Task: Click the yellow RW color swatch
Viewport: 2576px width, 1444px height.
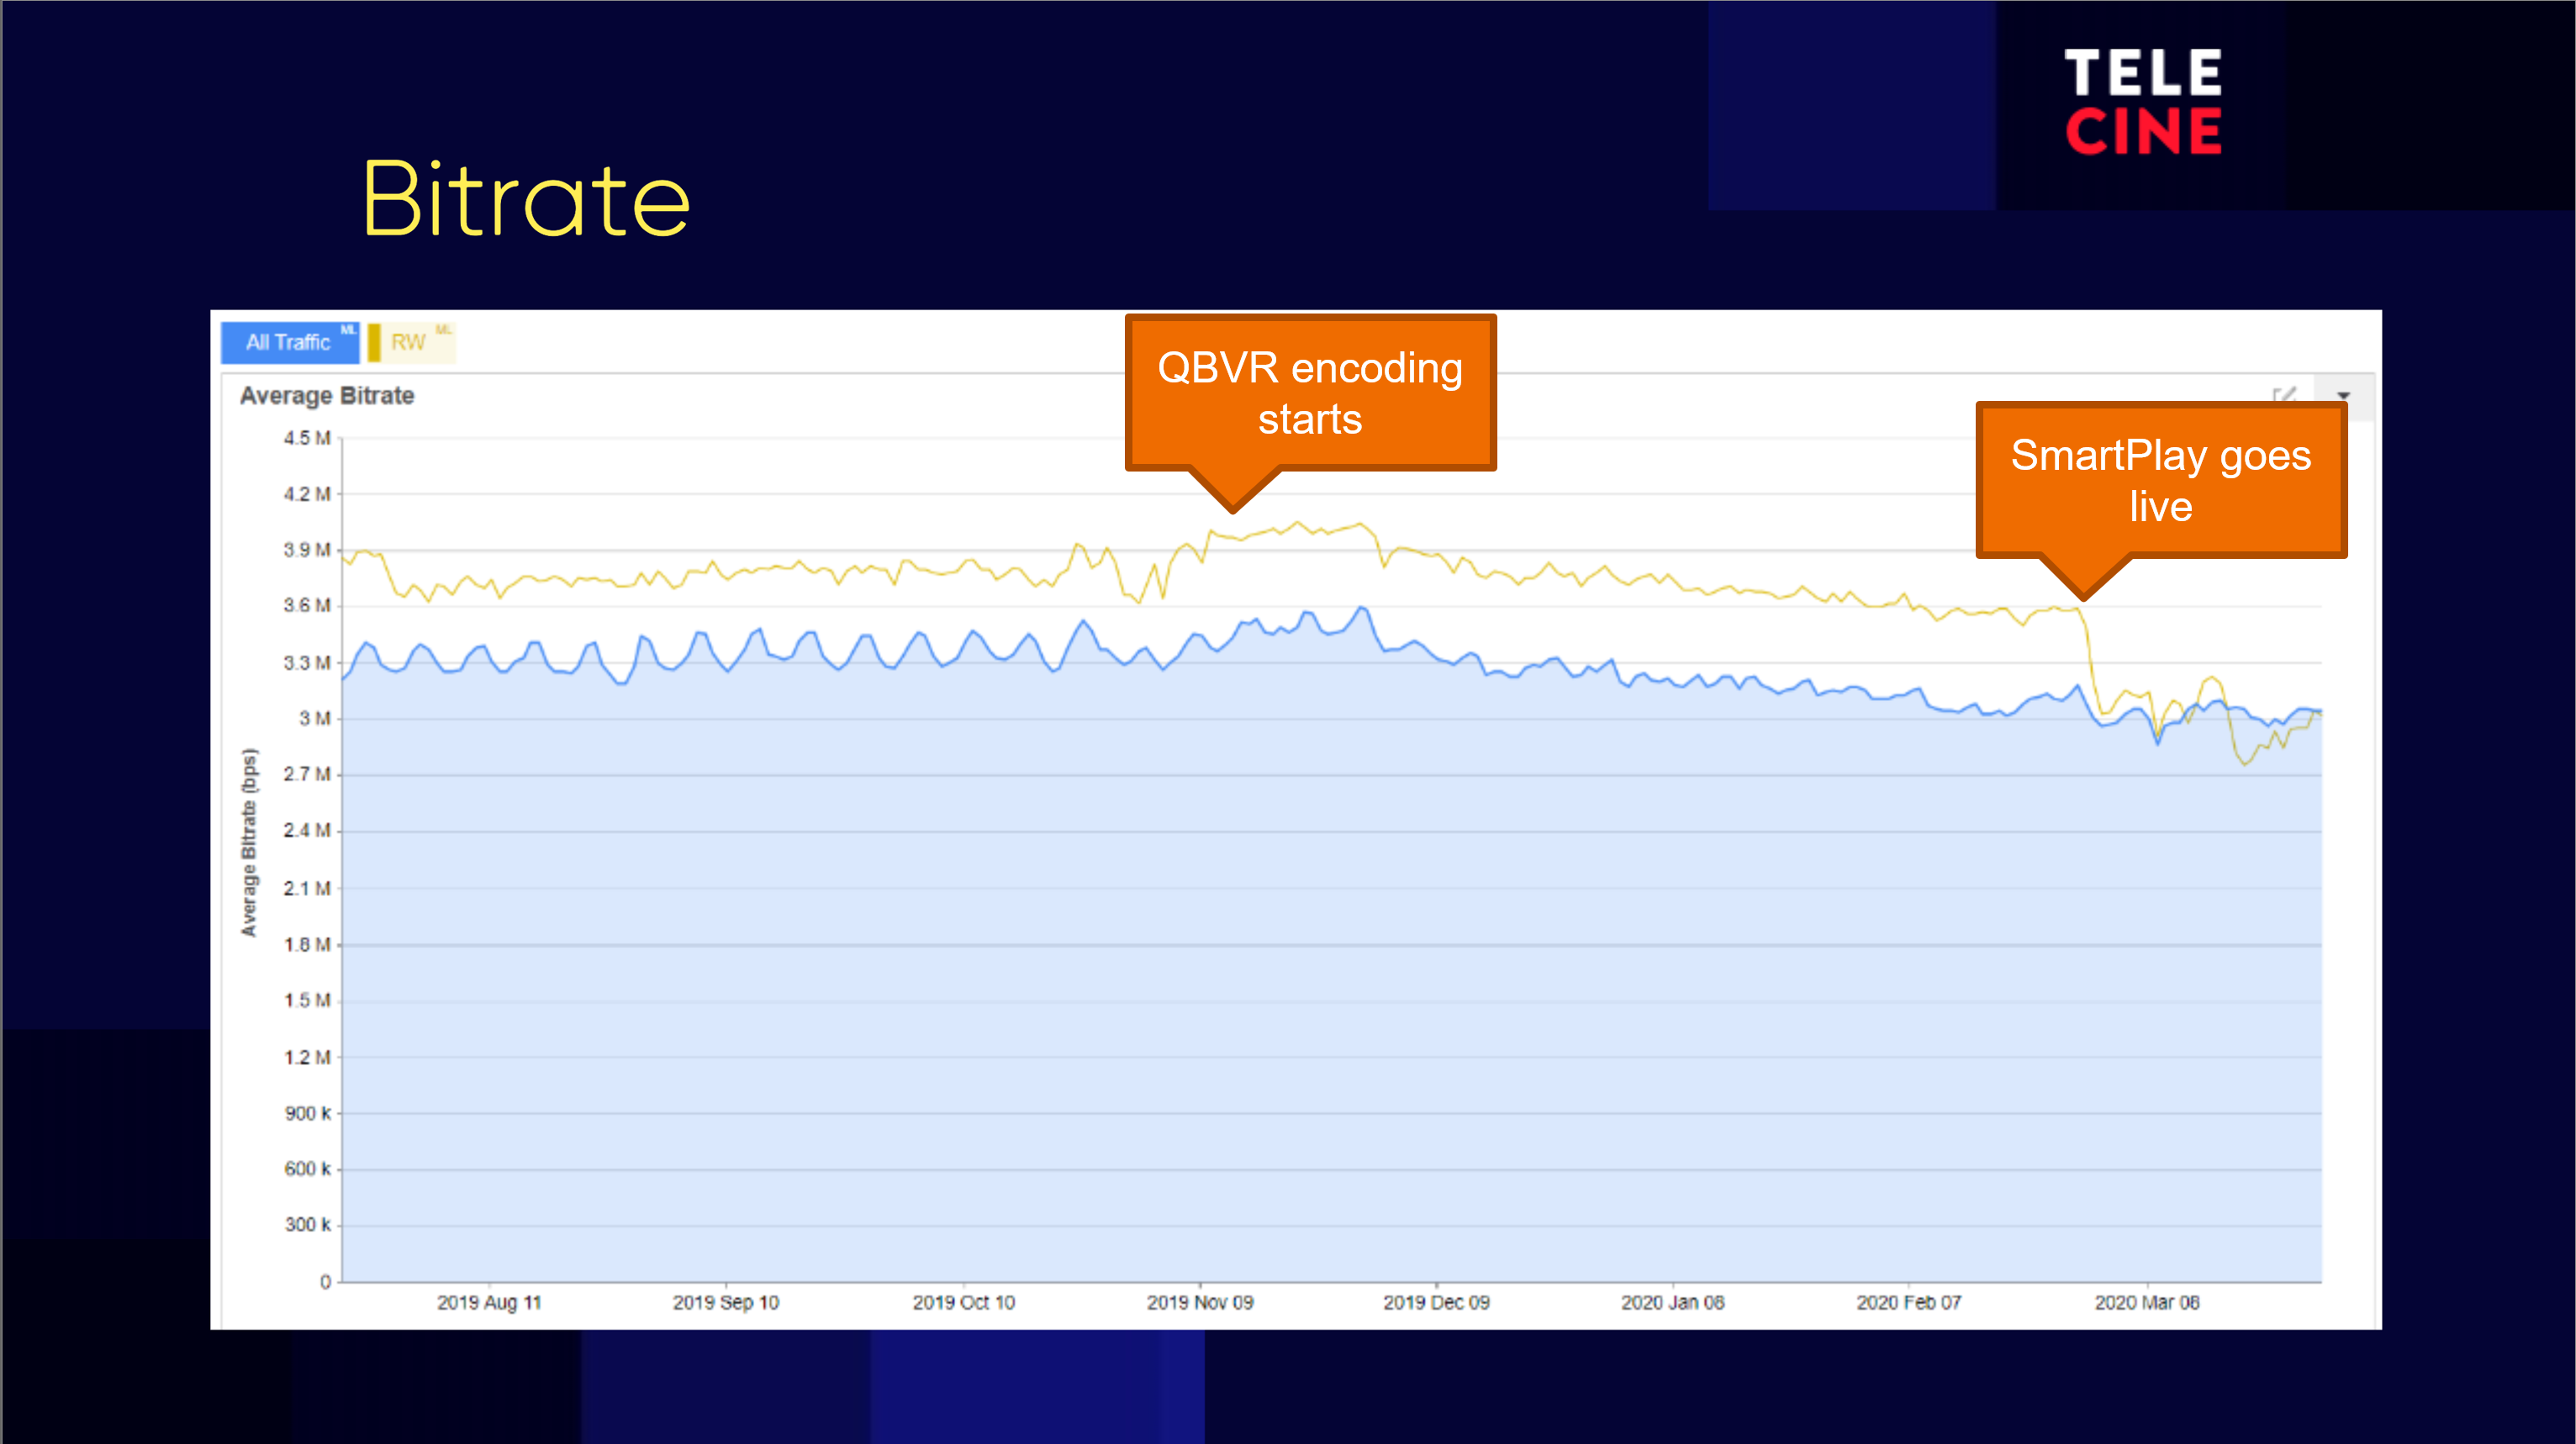Action: point(374,342)
